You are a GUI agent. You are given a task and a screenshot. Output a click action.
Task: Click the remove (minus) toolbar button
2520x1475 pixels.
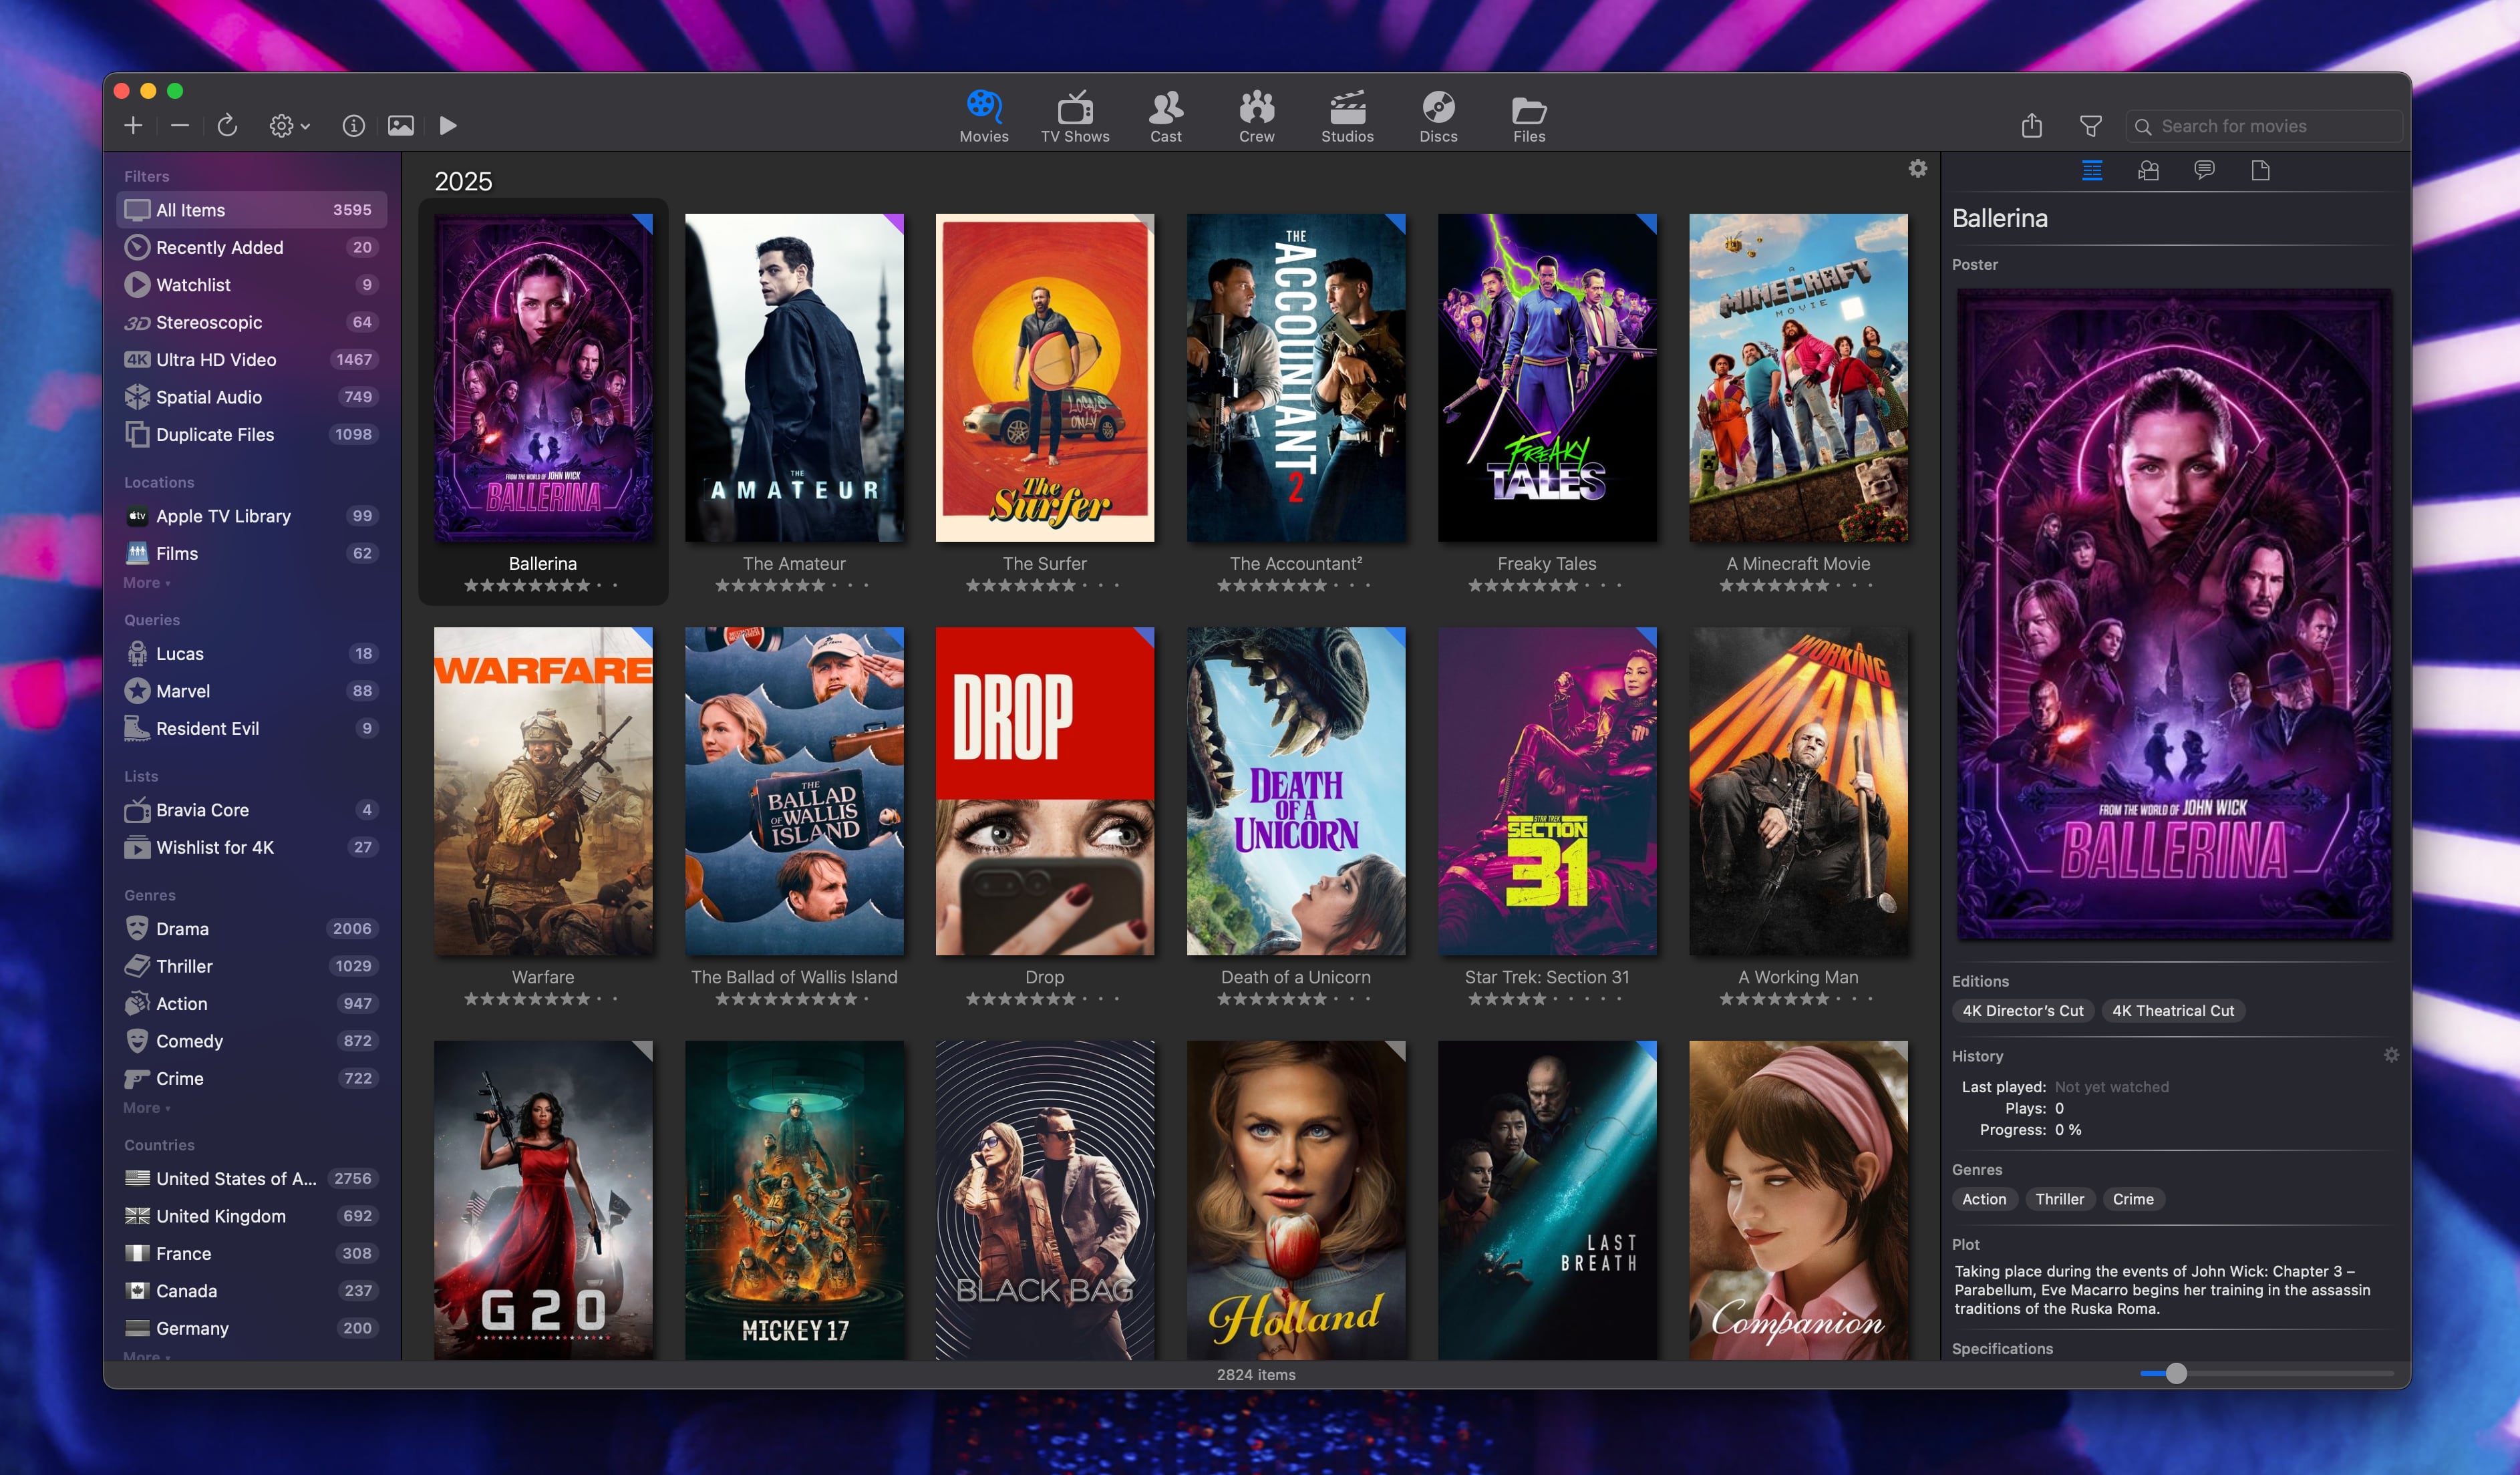(x=180, y=125)
